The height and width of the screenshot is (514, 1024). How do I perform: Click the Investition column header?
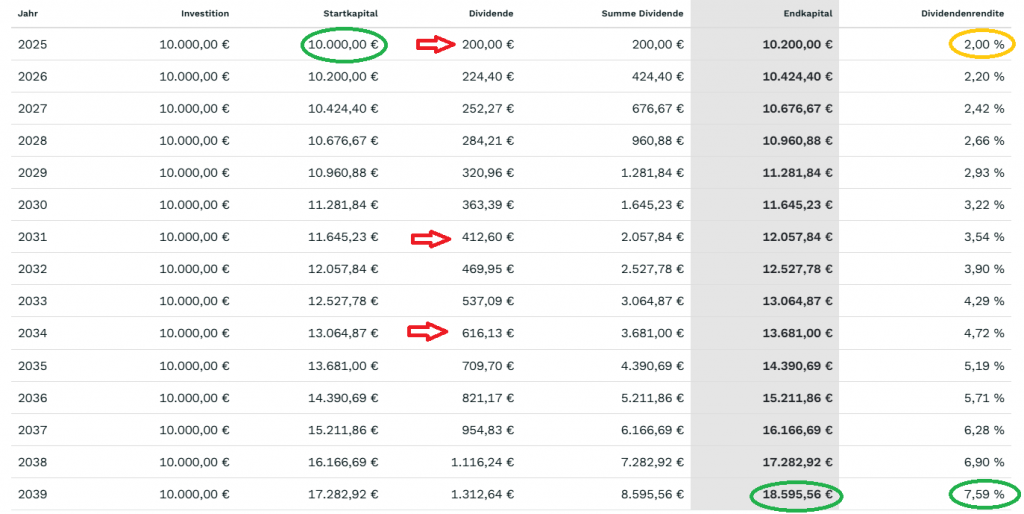[205, 14]
